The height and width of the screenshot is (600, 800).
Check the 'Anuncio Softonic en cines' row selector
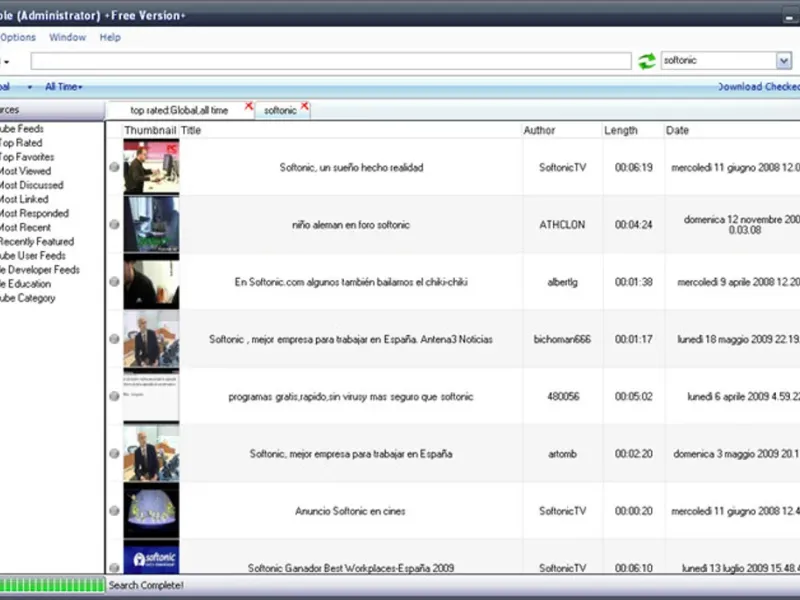coord(114,511)
